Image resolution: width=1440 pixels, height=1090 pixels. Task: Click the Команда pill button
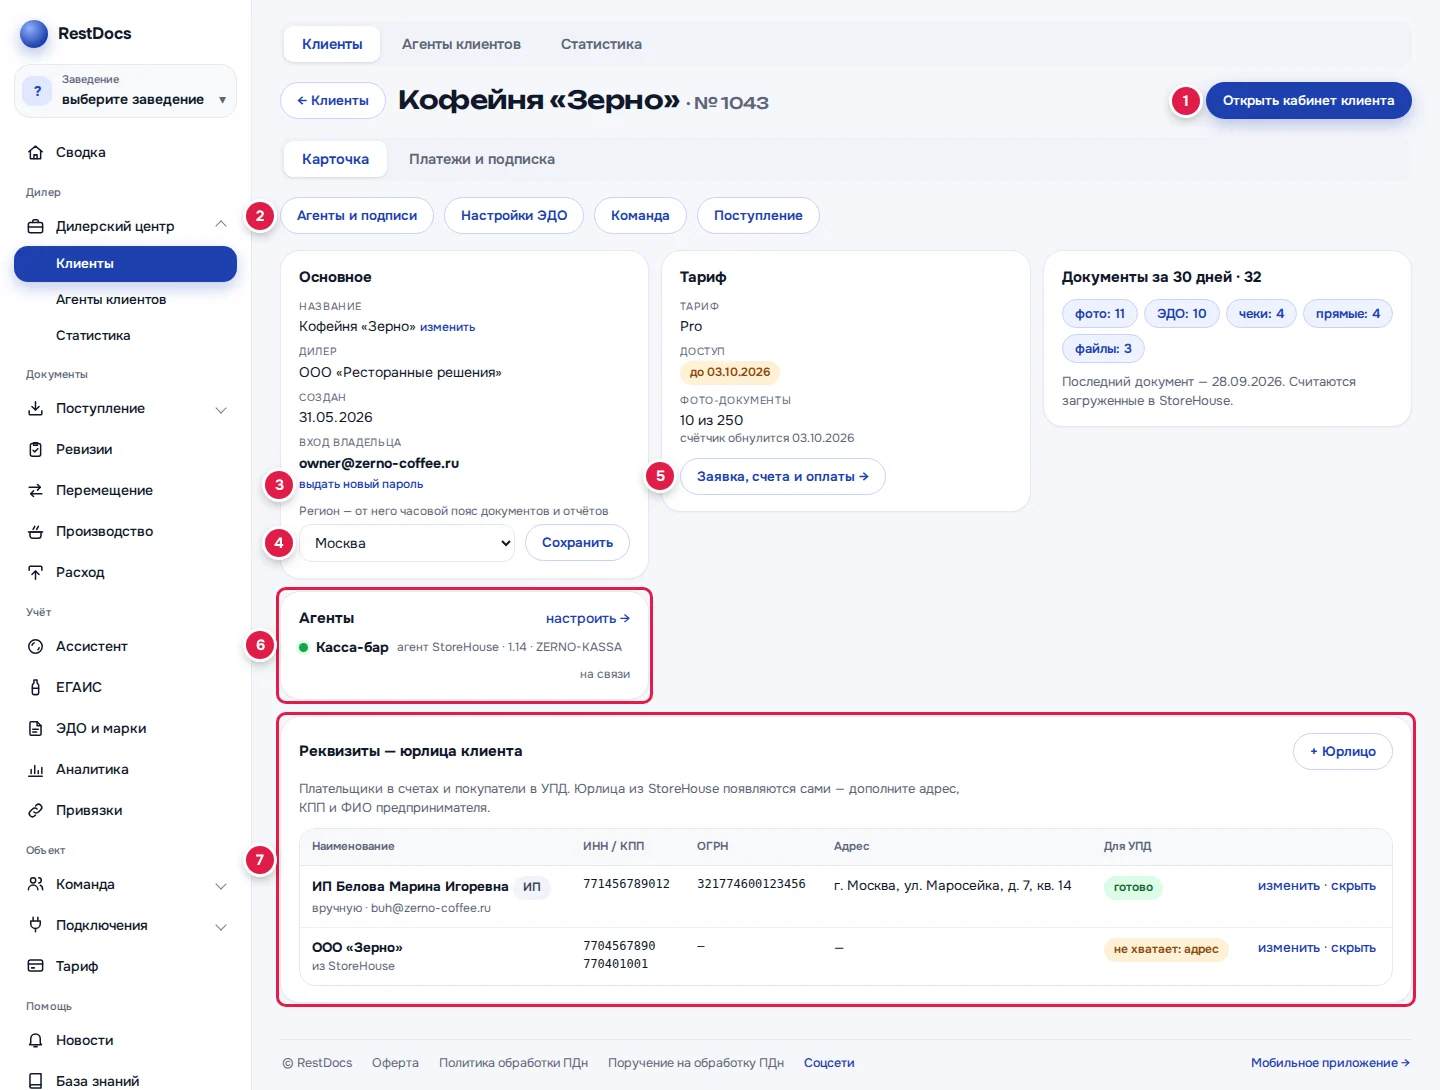640,216
